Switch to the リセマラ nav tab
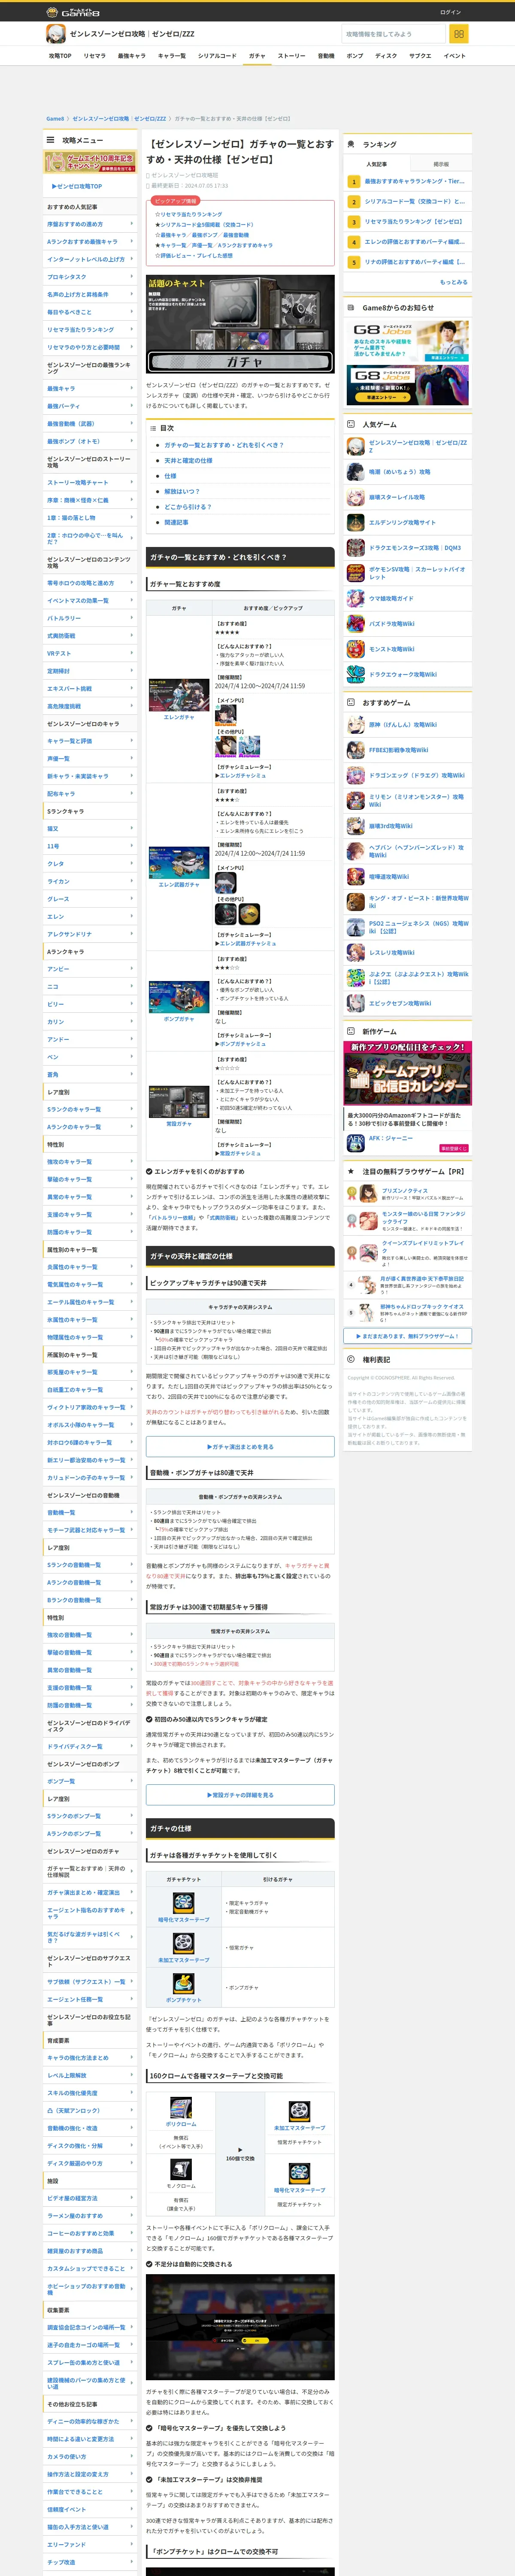Image resolution: width=515 pixels, height=2576 pixels. point(94,56)
